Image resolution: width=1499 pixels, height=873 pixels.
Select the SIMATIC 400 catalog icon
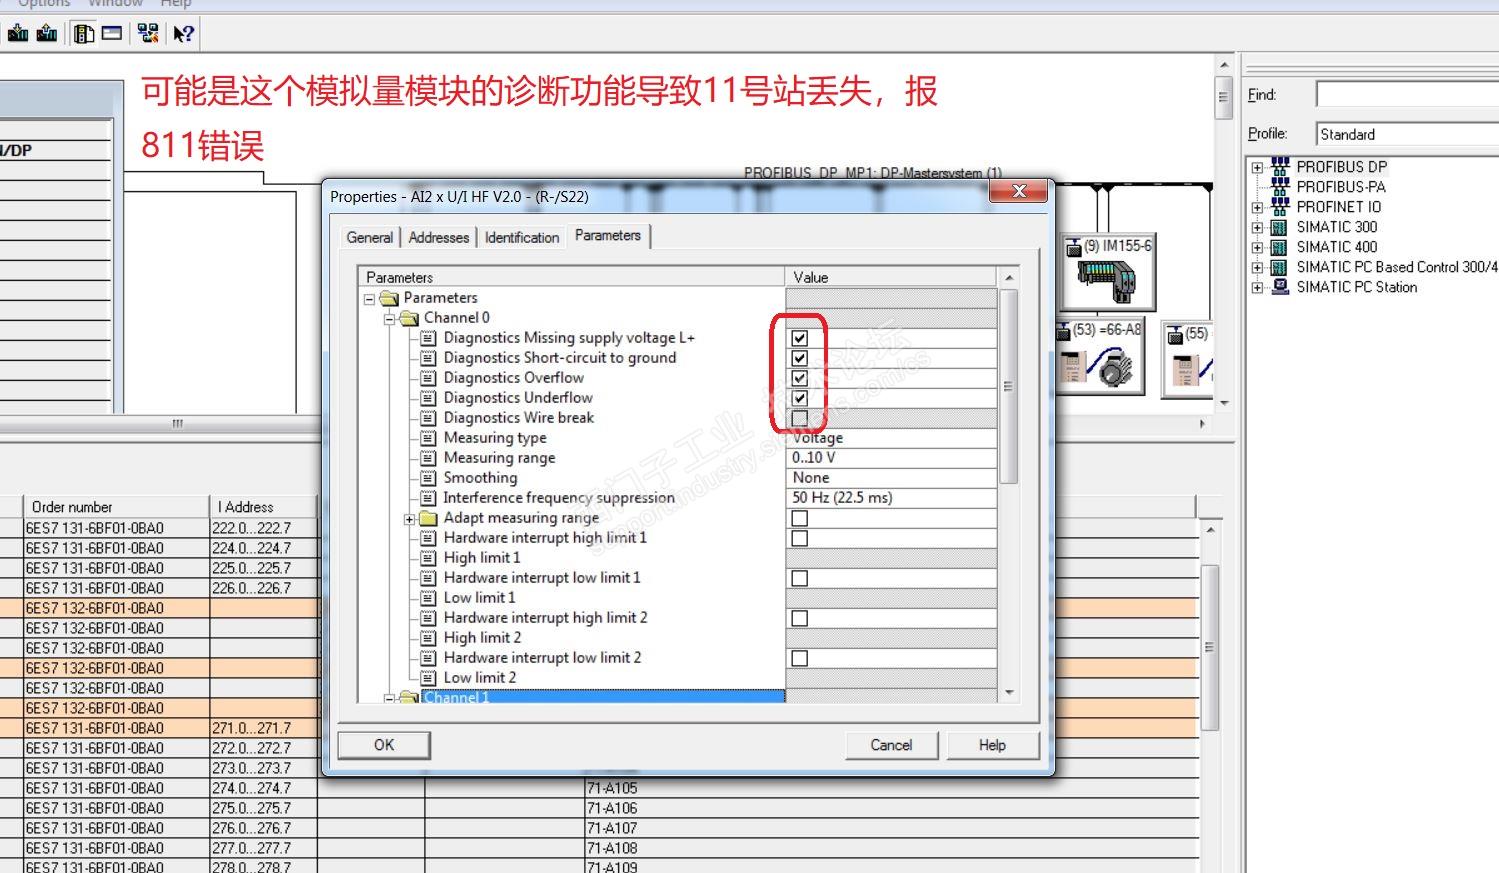point(1279,247)
